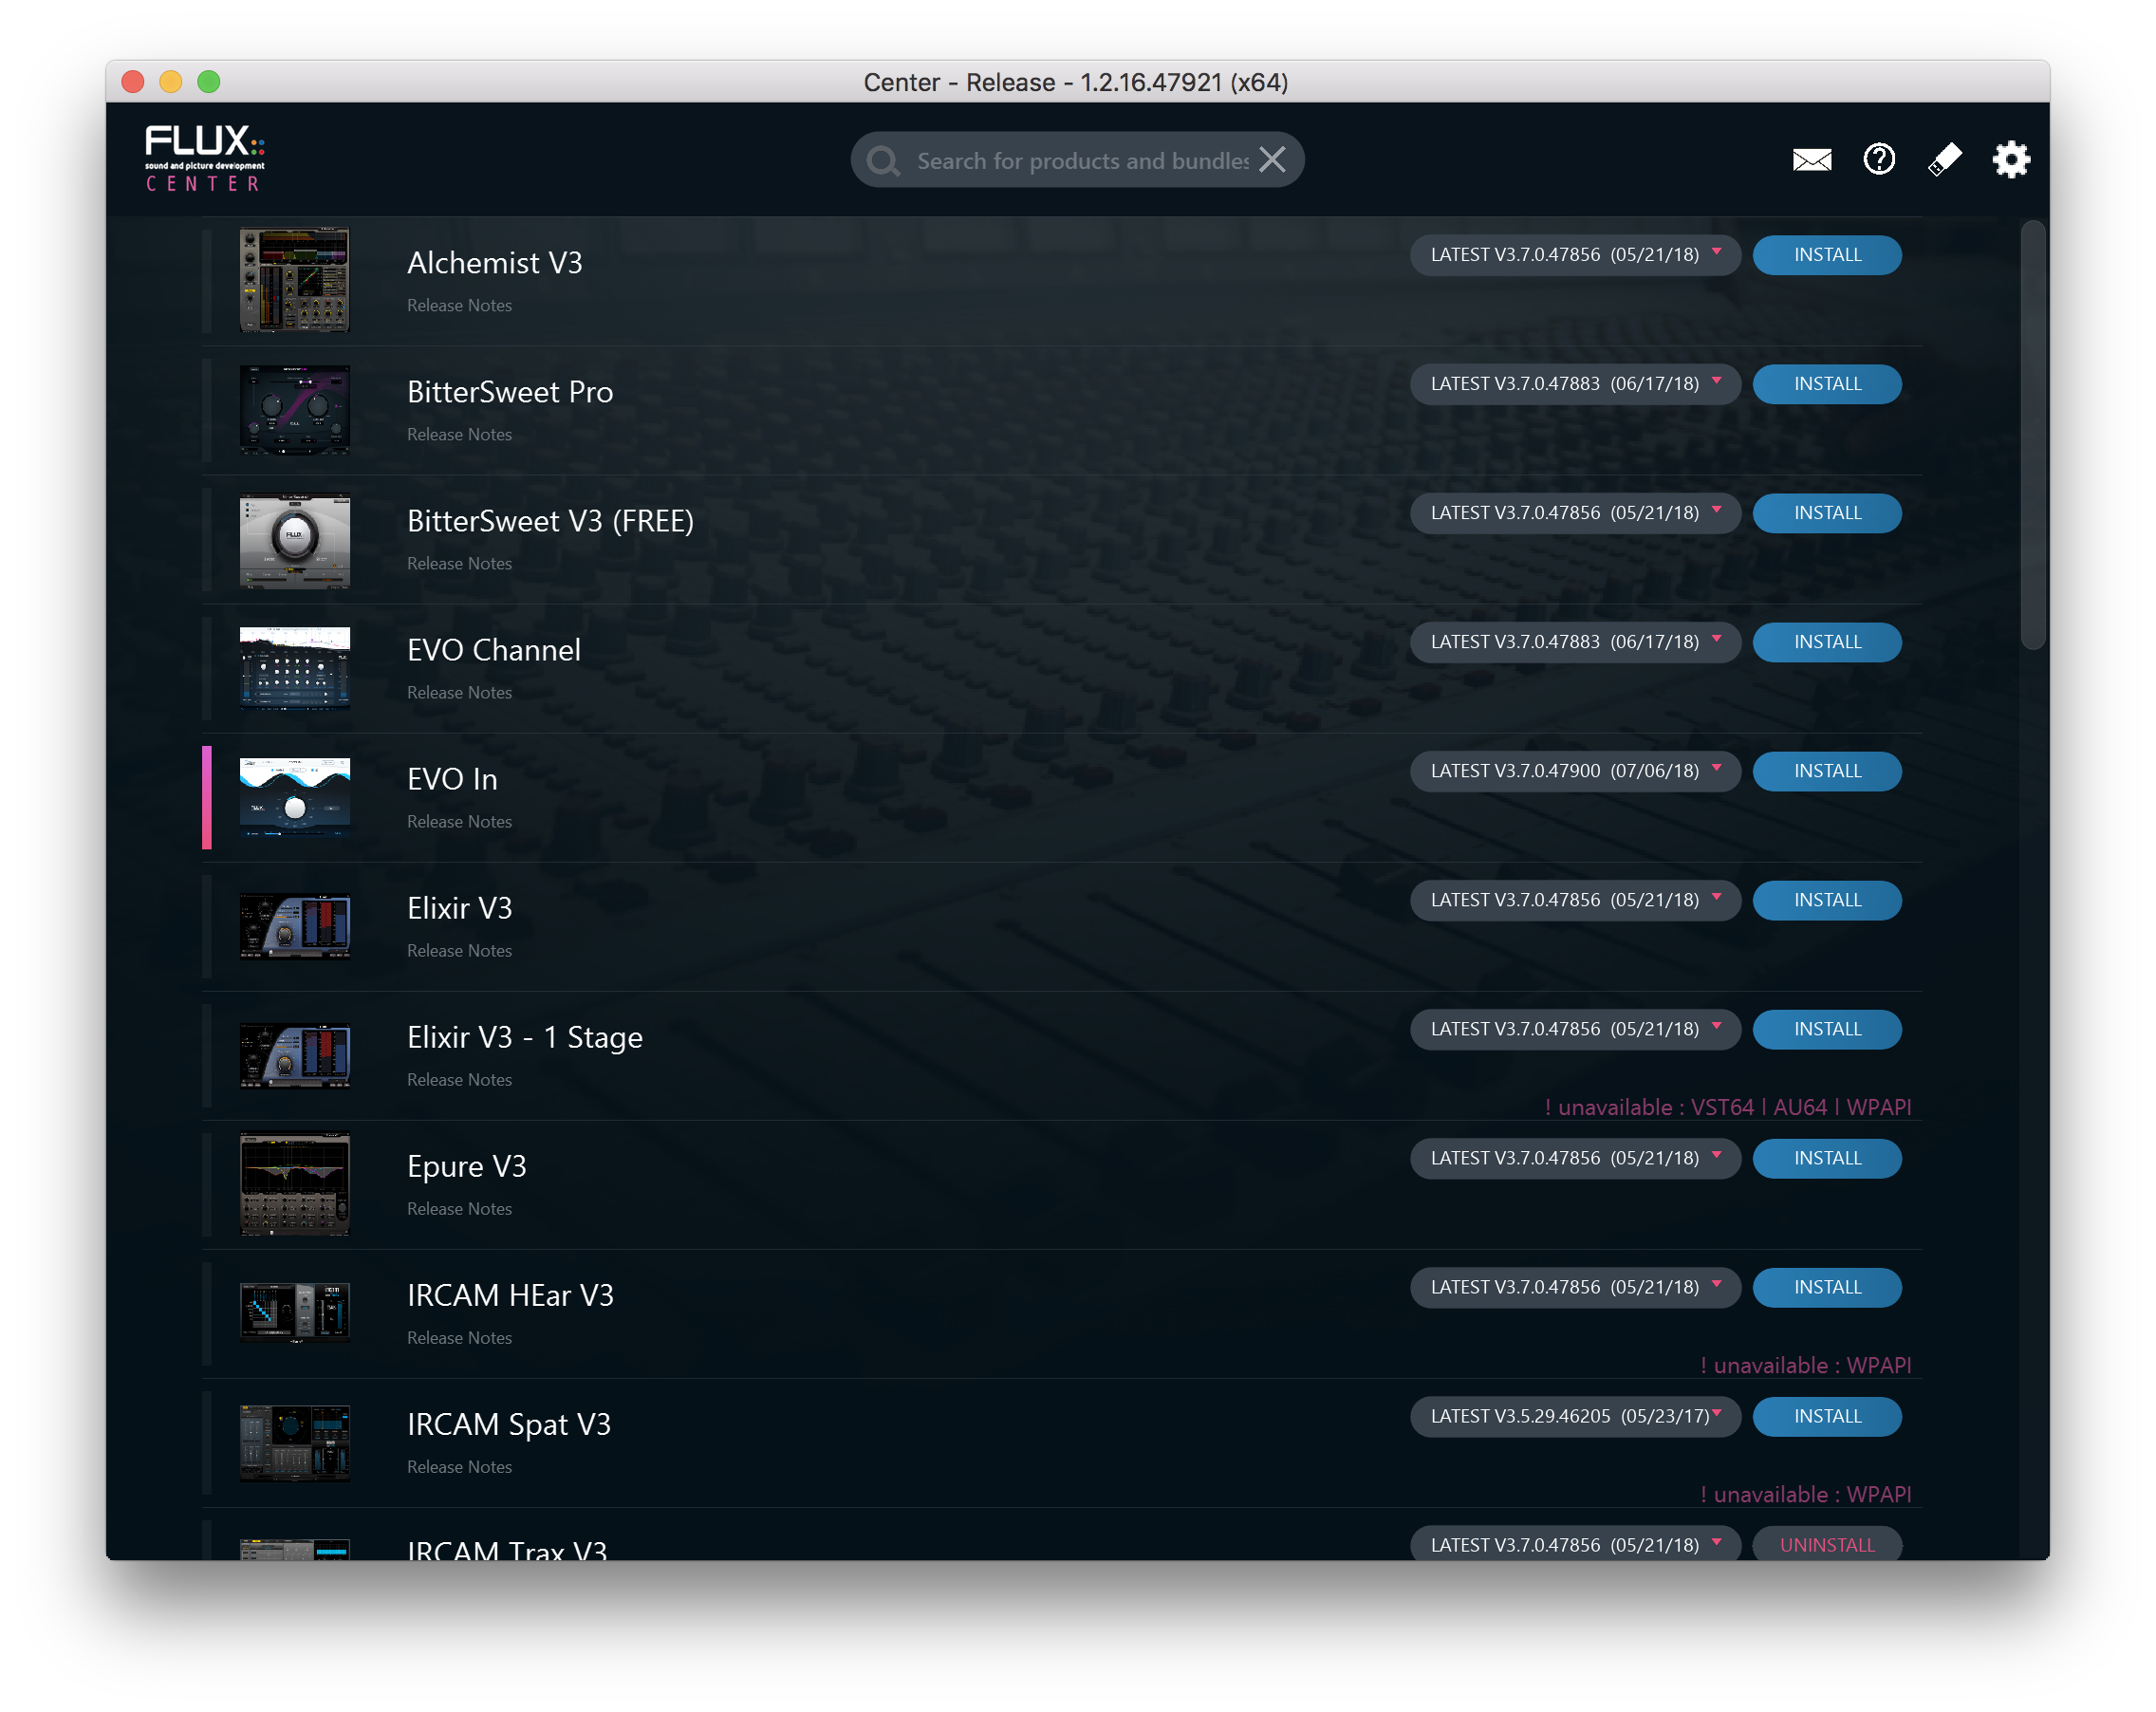2156x1712 pixels.
Task: Click the help question mark icon
Action: point(1878,159)
